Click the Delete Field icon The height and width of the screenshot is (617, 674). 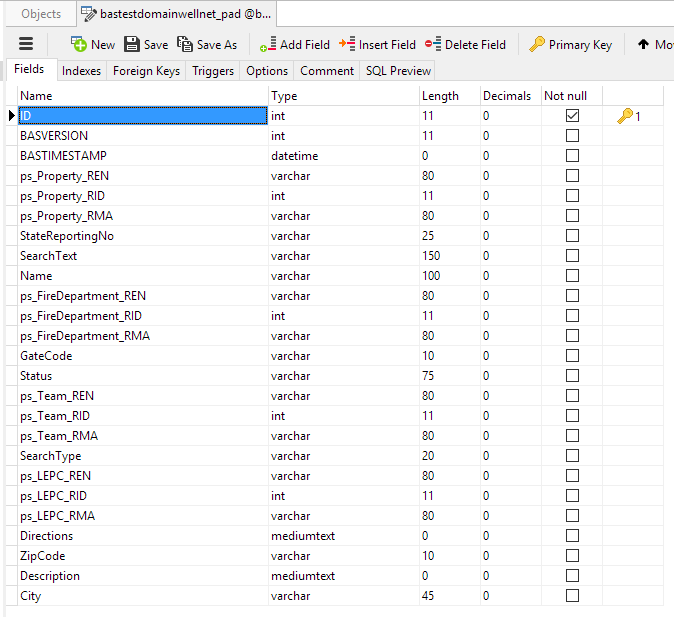[433, 44]
